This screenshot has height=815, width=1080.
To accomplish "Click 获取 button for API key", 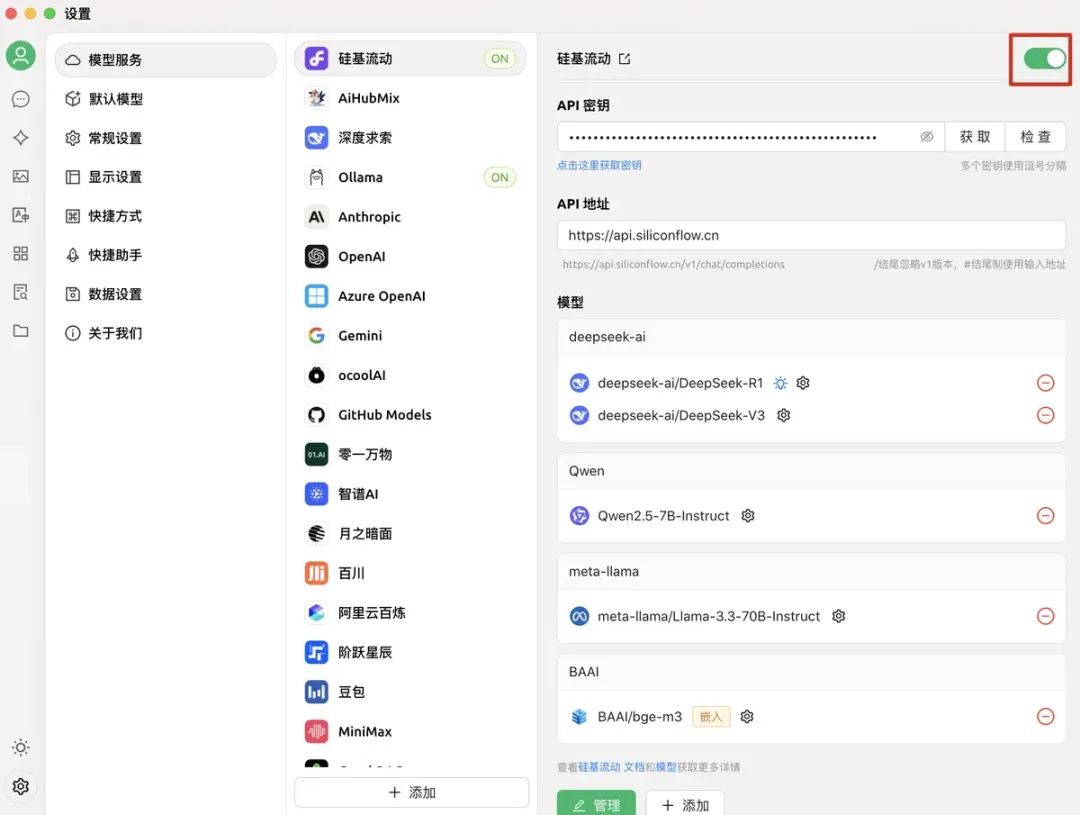I will (975, 137).
